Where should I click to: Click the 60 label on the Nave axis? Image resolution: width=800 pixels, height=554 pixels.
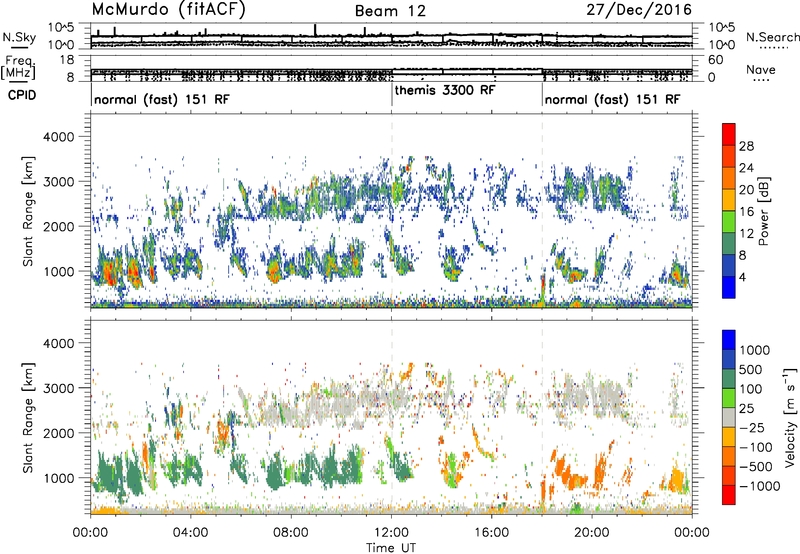(716, 60)
